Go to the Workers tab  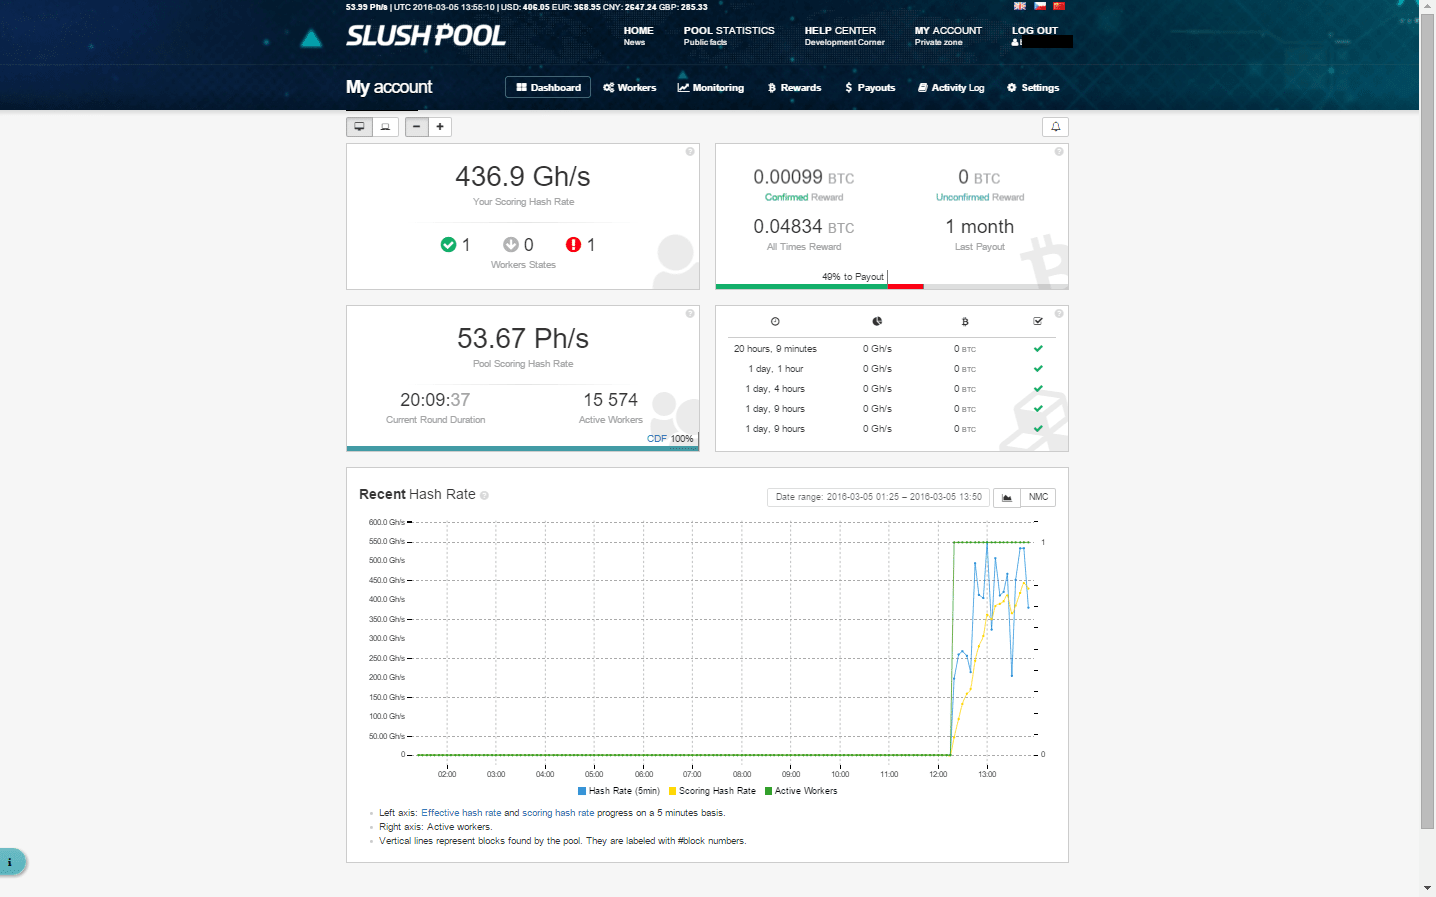(x=630, y=88)
